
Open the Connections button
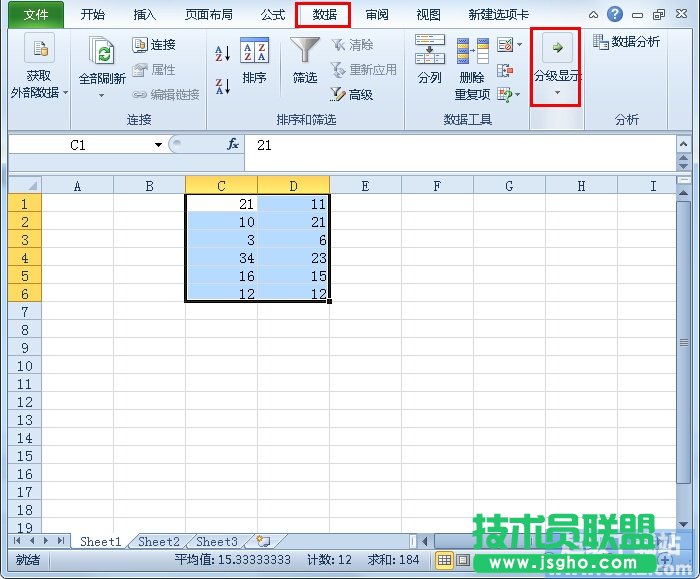click(x=154, y=45)
